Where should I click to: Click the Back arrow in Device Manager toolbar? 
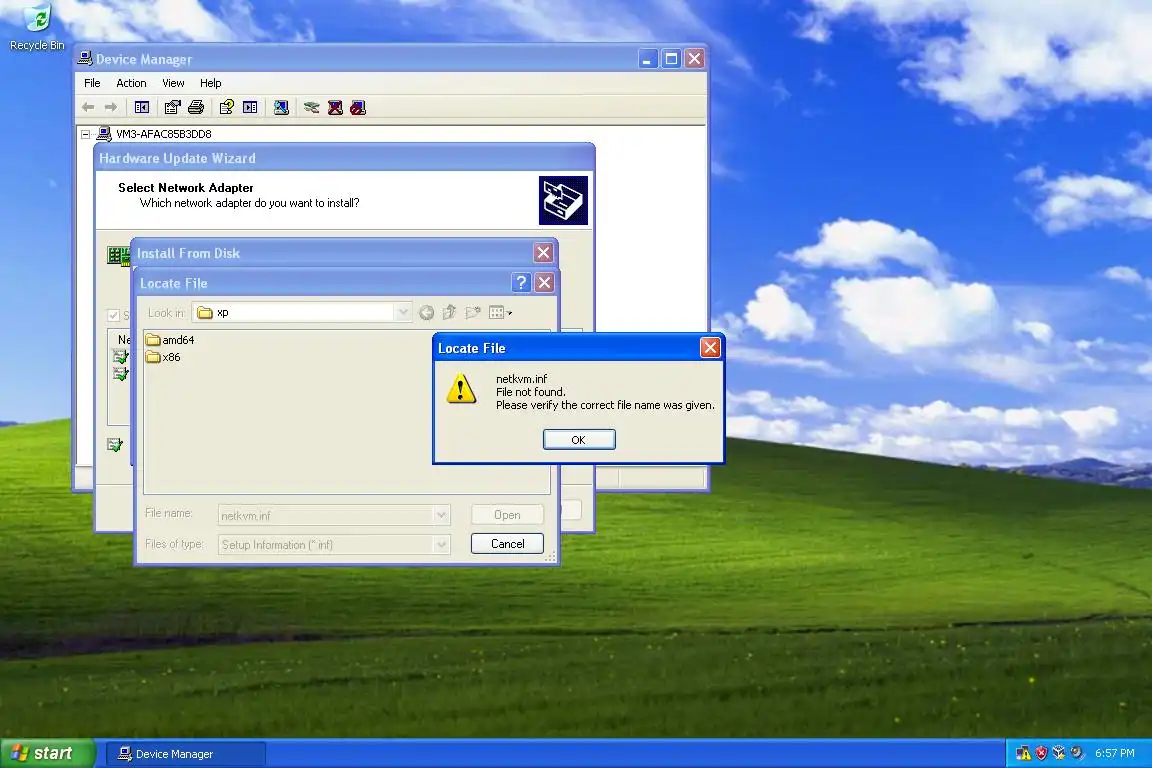pos(88,107)
